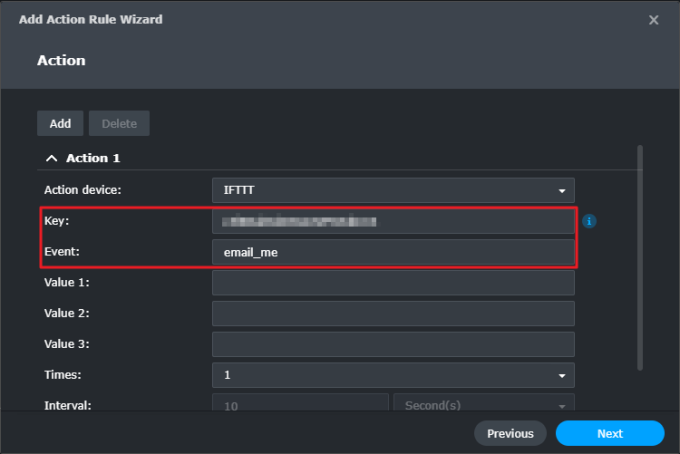
Task: Click the Event field containing email_me
Action: click(393, 252)
